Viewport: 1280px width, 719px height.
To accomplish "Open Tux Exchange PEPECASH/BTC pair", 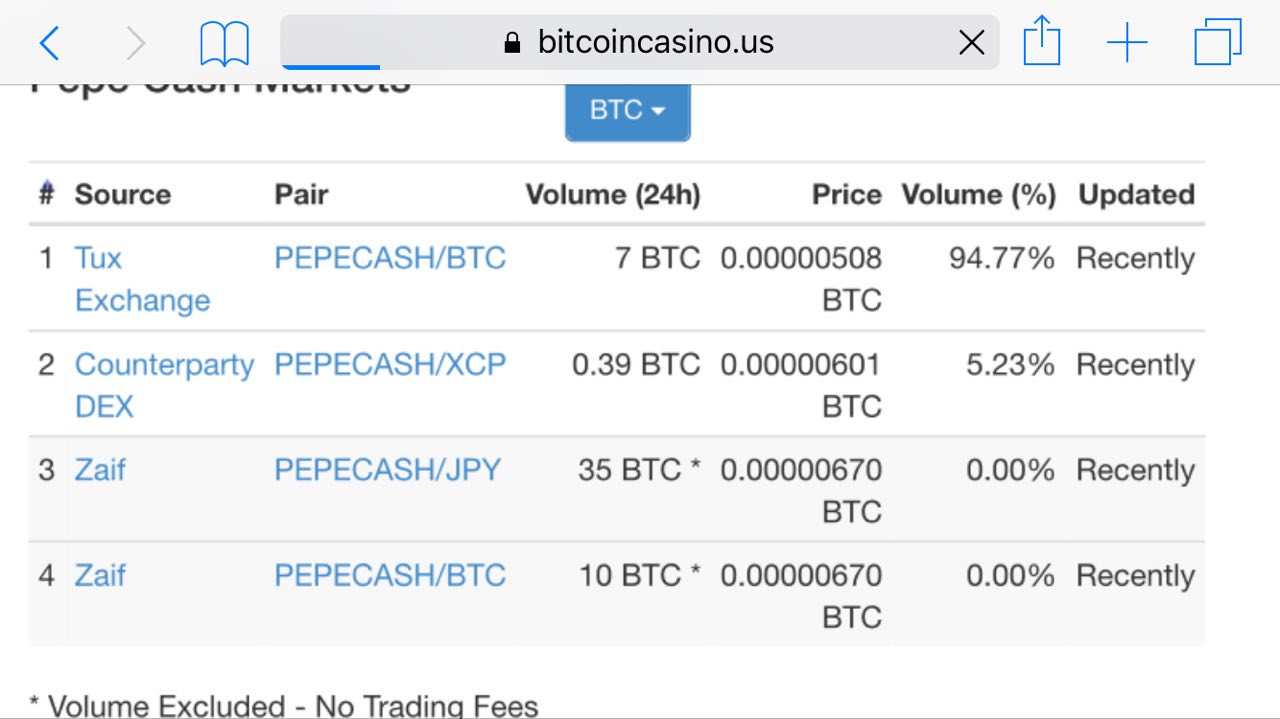I will (x=390, y=258).
